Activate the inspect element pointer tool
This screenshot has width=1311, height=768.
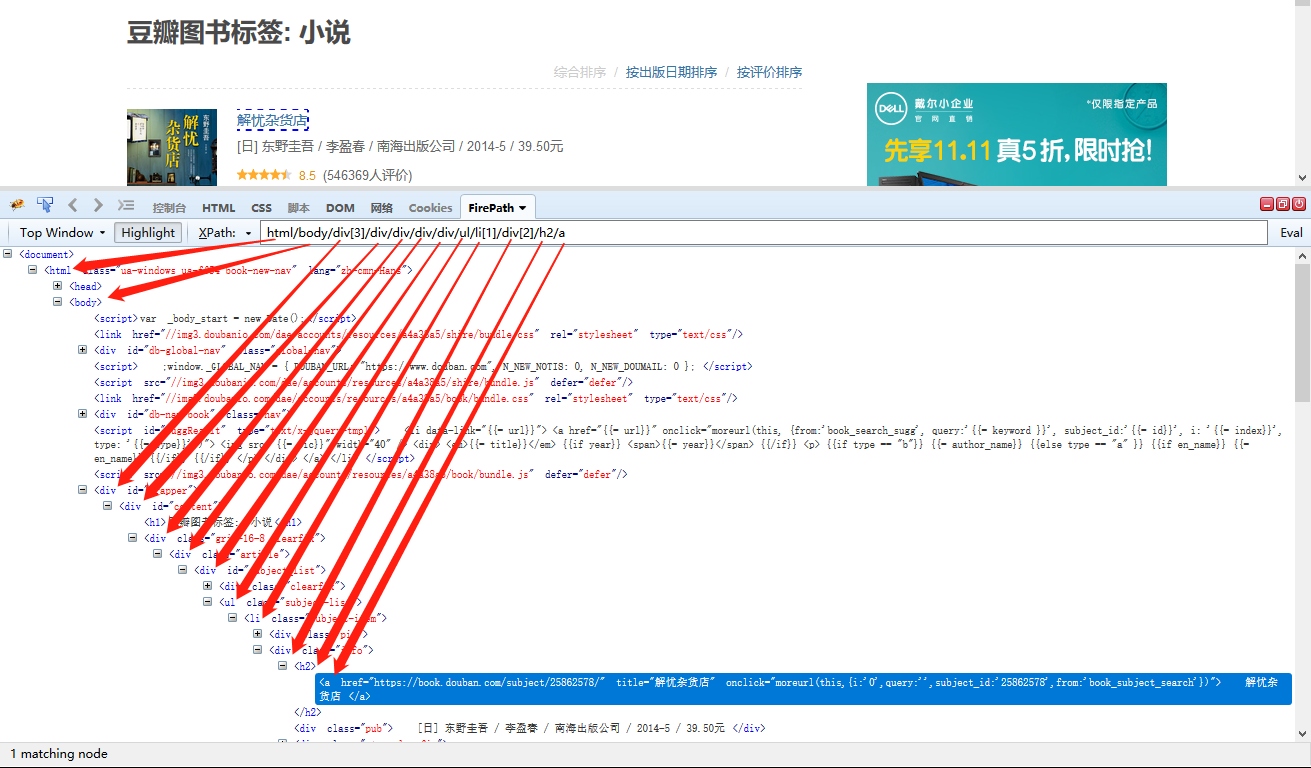click(x=45, y=205)
